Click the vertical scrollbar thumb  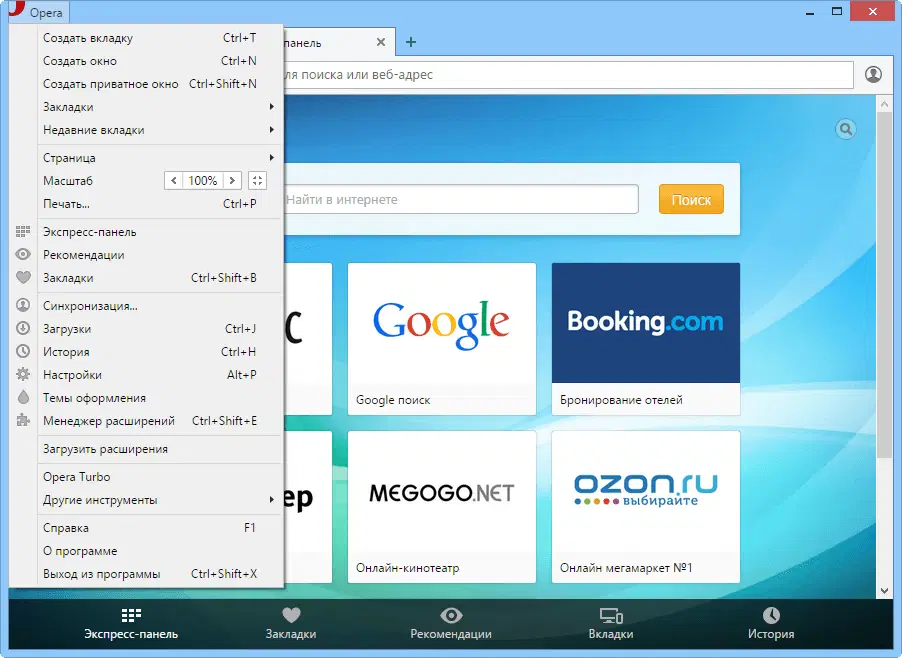884,285
